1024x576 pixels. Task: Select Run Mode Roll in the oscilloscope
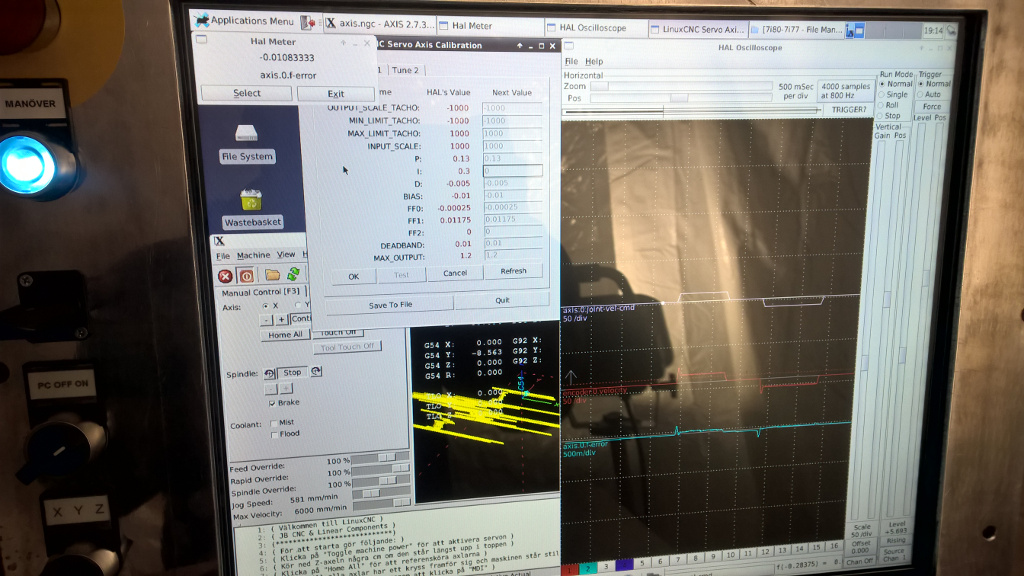coord(882,105)
